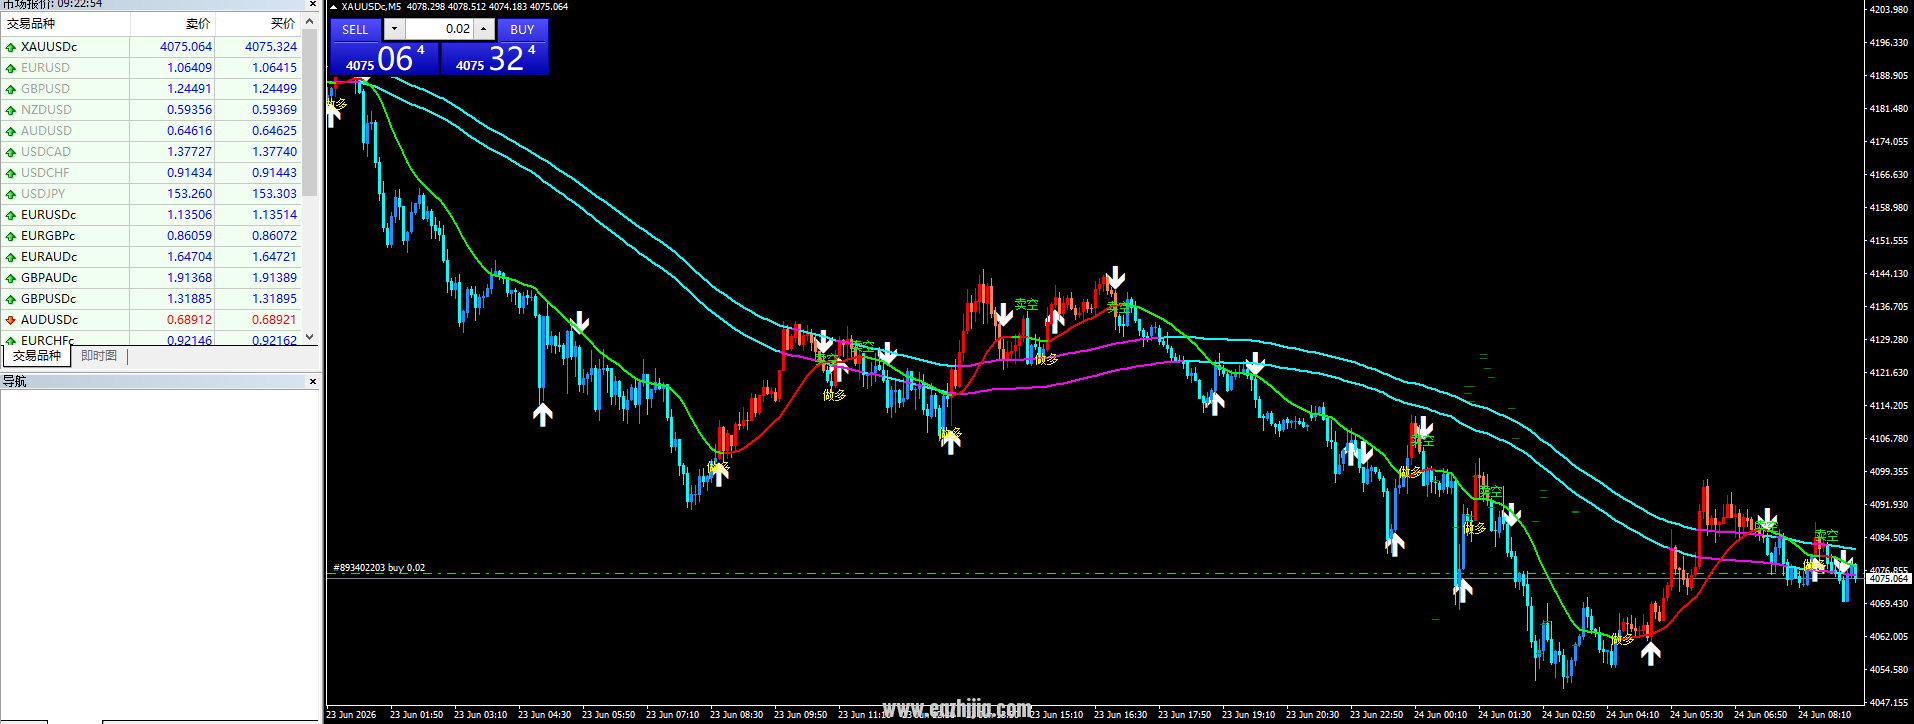Increase trade volume with the up arrow

click(484, 29)
